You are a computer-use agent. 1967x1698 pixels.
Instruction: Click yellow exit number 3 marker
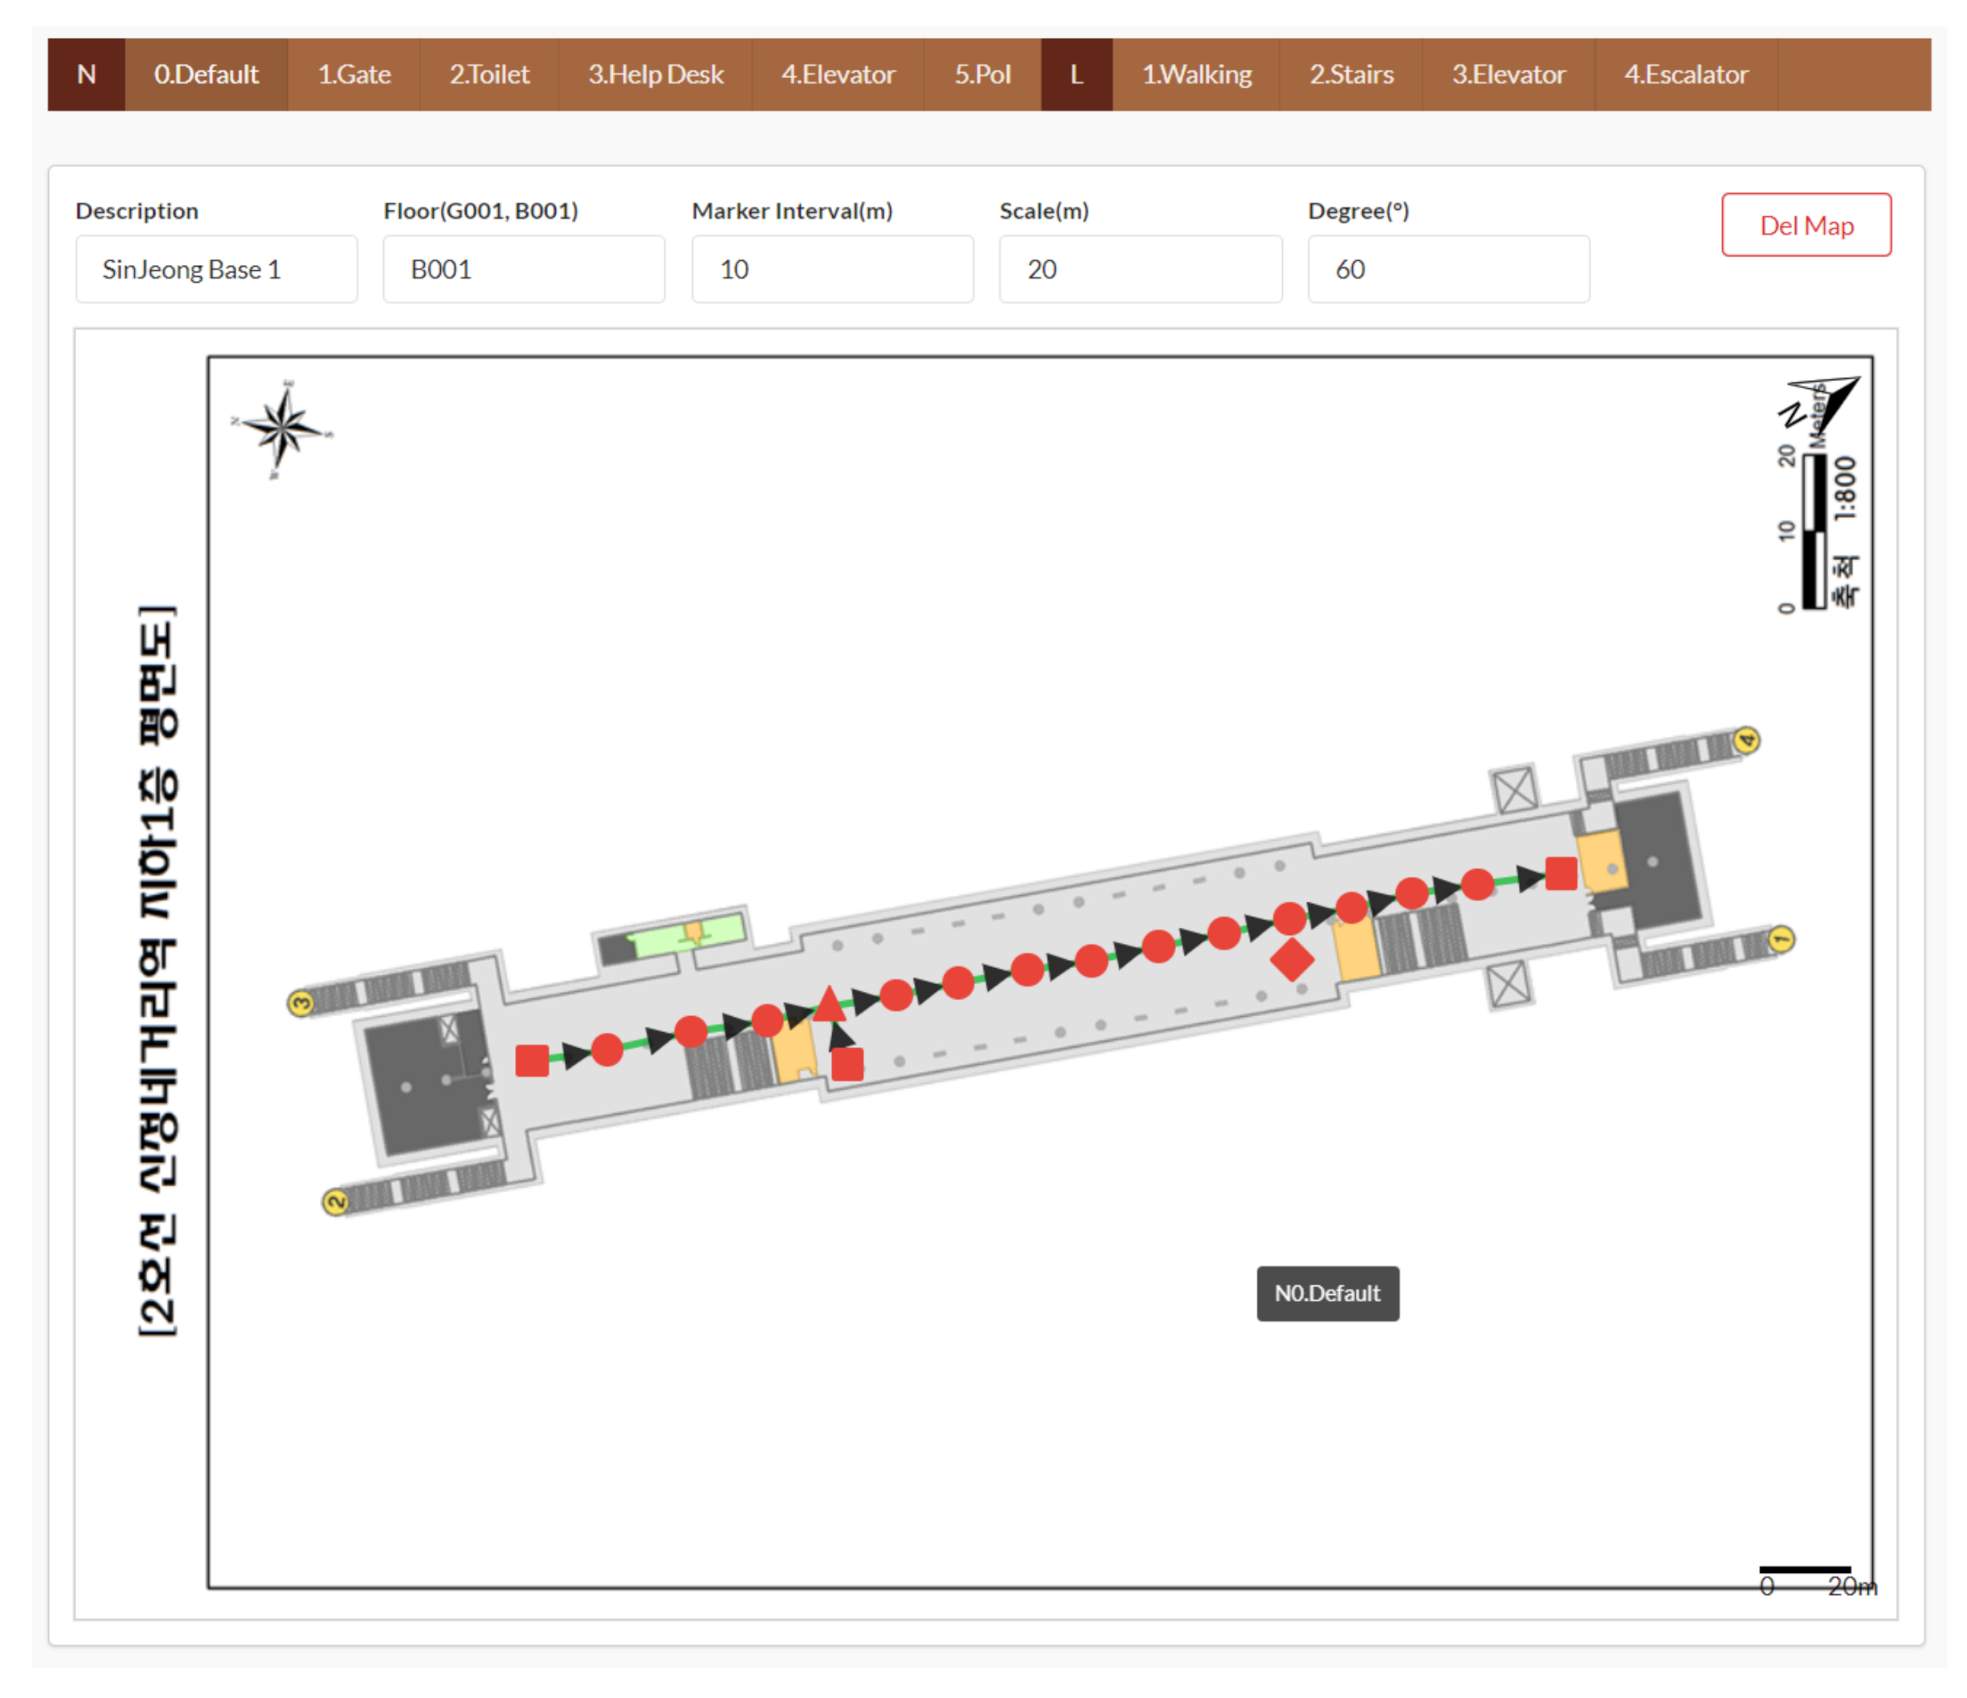[x=300, y=1002]
